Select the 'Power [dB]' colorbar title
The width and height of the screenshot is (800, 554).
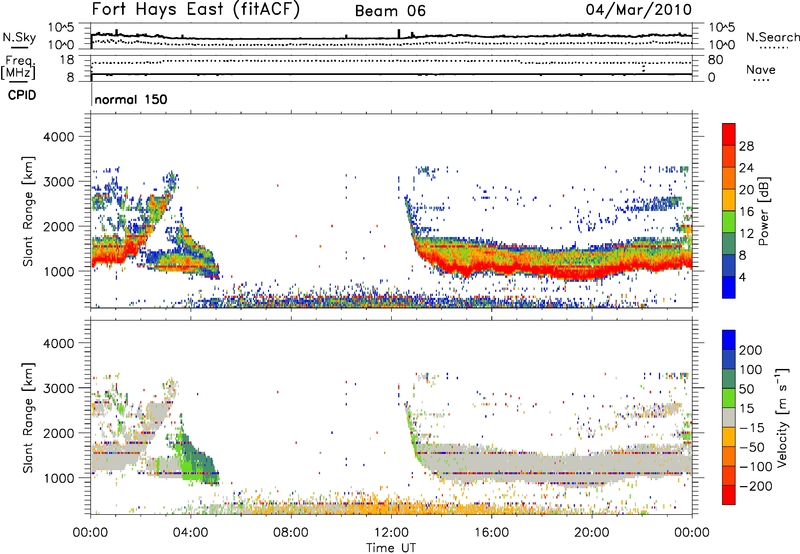[x=764, y=211]
